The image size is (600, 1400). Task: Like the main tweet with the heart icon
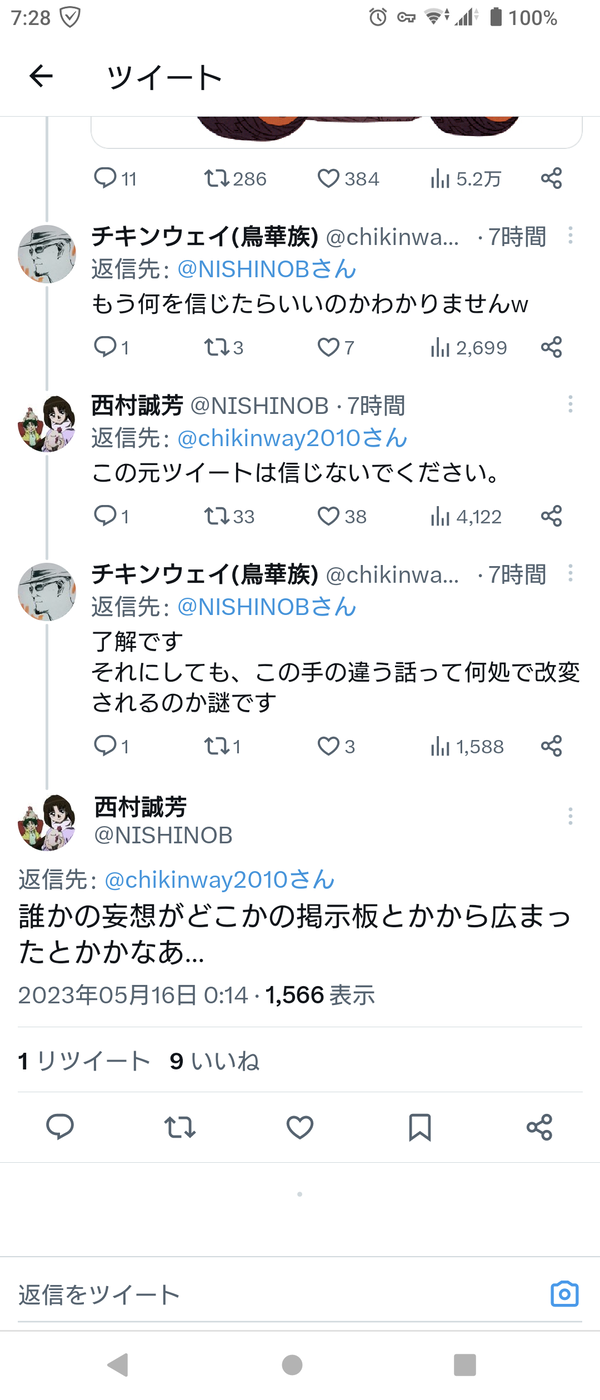click(x=300, y=1128)
